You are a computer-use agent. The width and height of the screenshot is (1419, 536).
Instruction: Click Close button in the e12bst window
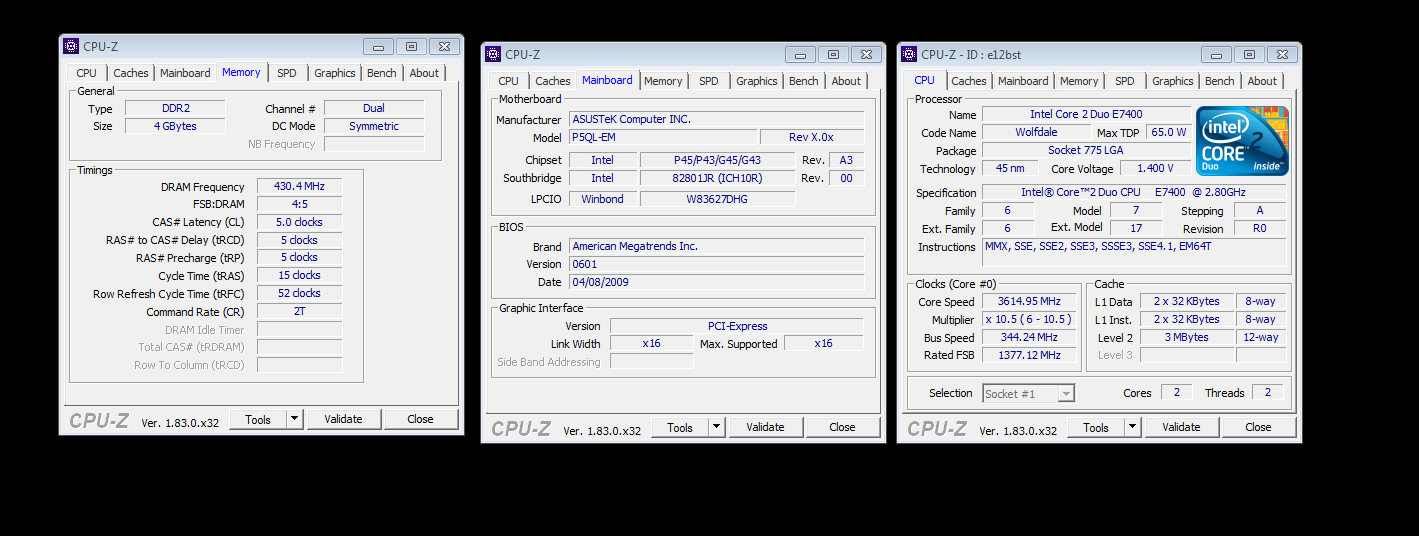1259,427
